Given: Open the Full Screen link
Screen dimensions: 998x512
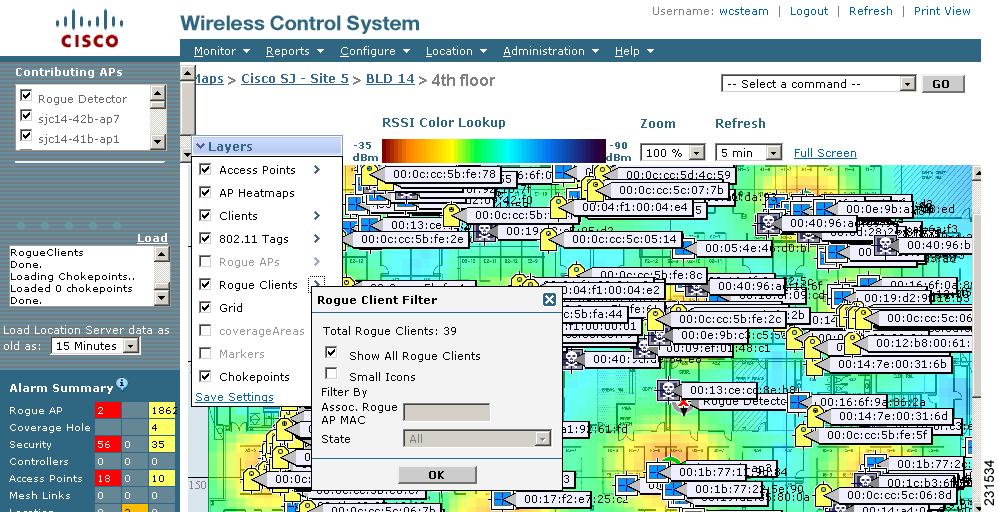Looking at the screenshot, I should (825, 153).
